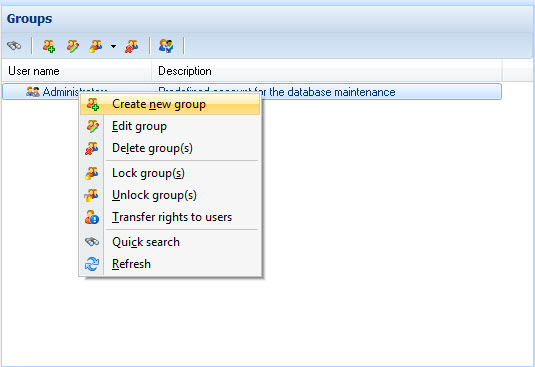
Task: Sort by the Description column header
Action: 327,71
